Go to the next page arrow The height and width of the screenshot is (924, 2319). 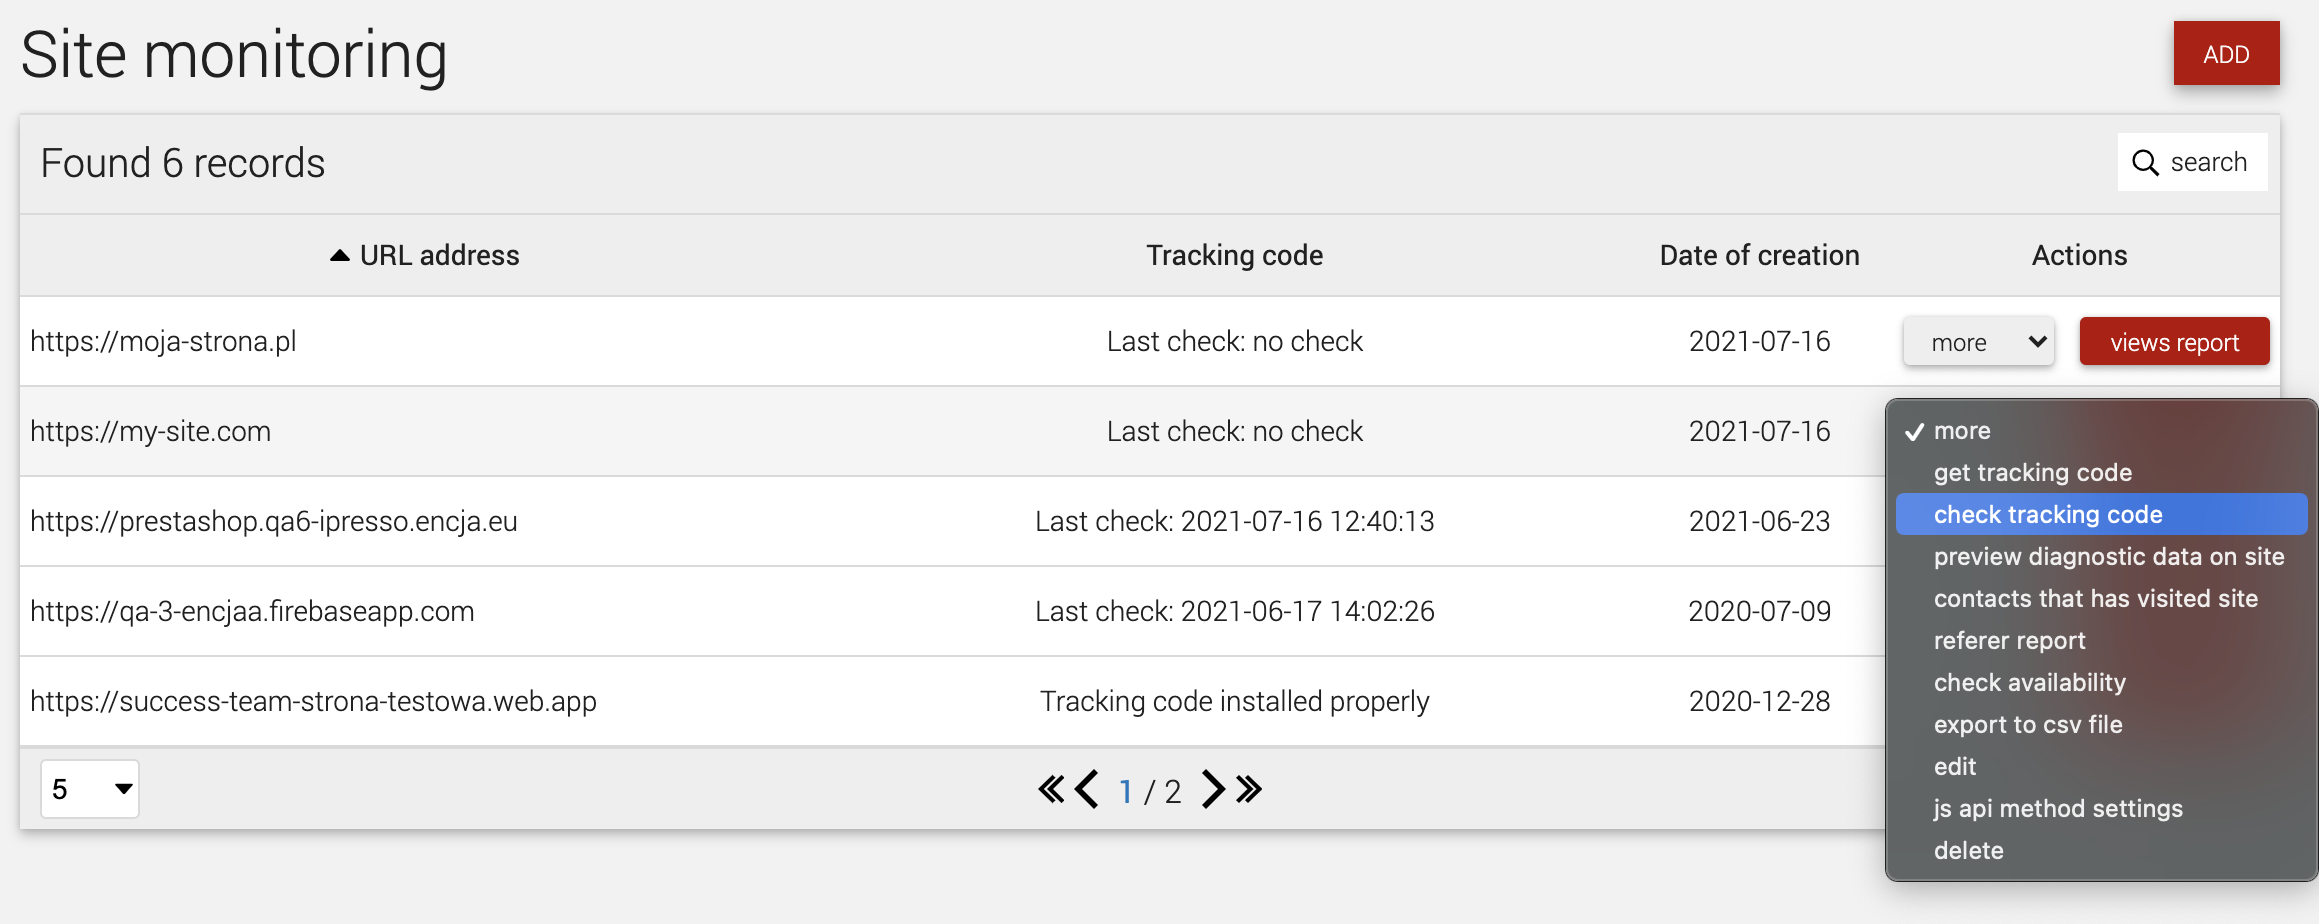(1213, 789)
